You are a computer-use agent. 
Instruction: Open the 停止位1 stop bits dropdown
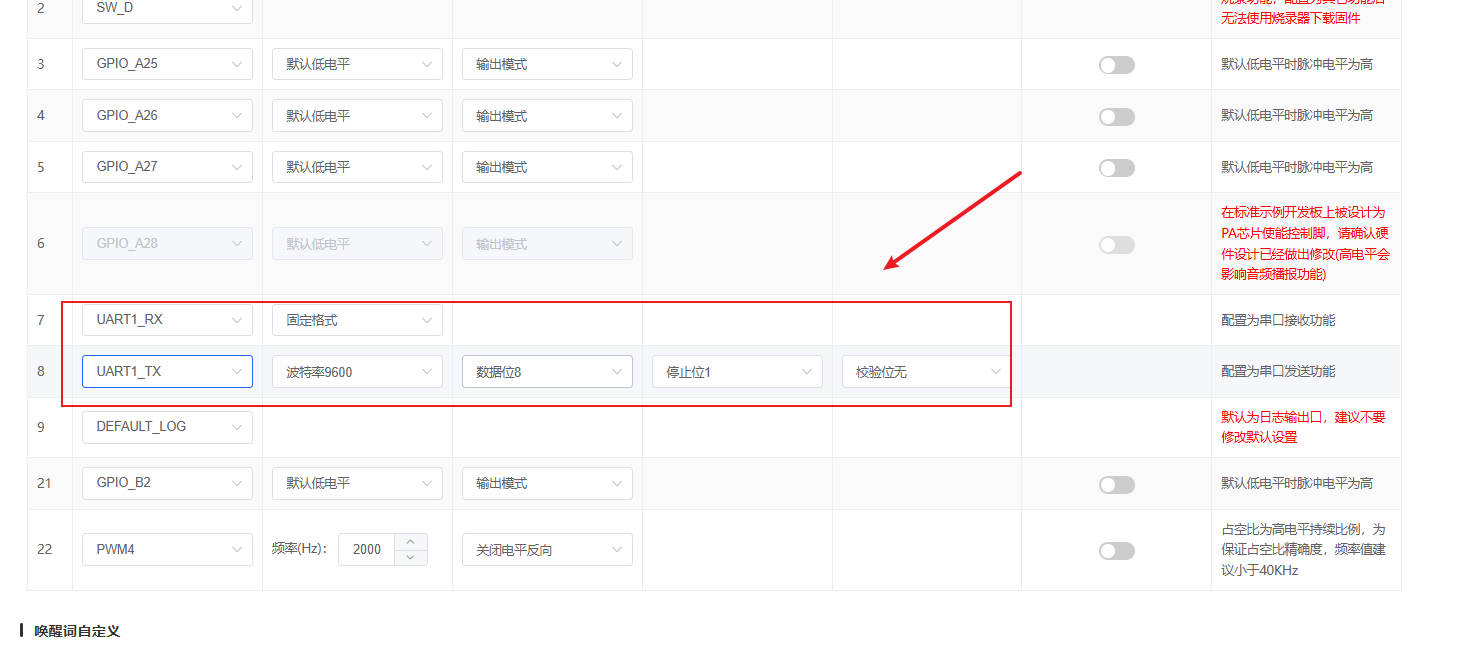coord(737,372)
